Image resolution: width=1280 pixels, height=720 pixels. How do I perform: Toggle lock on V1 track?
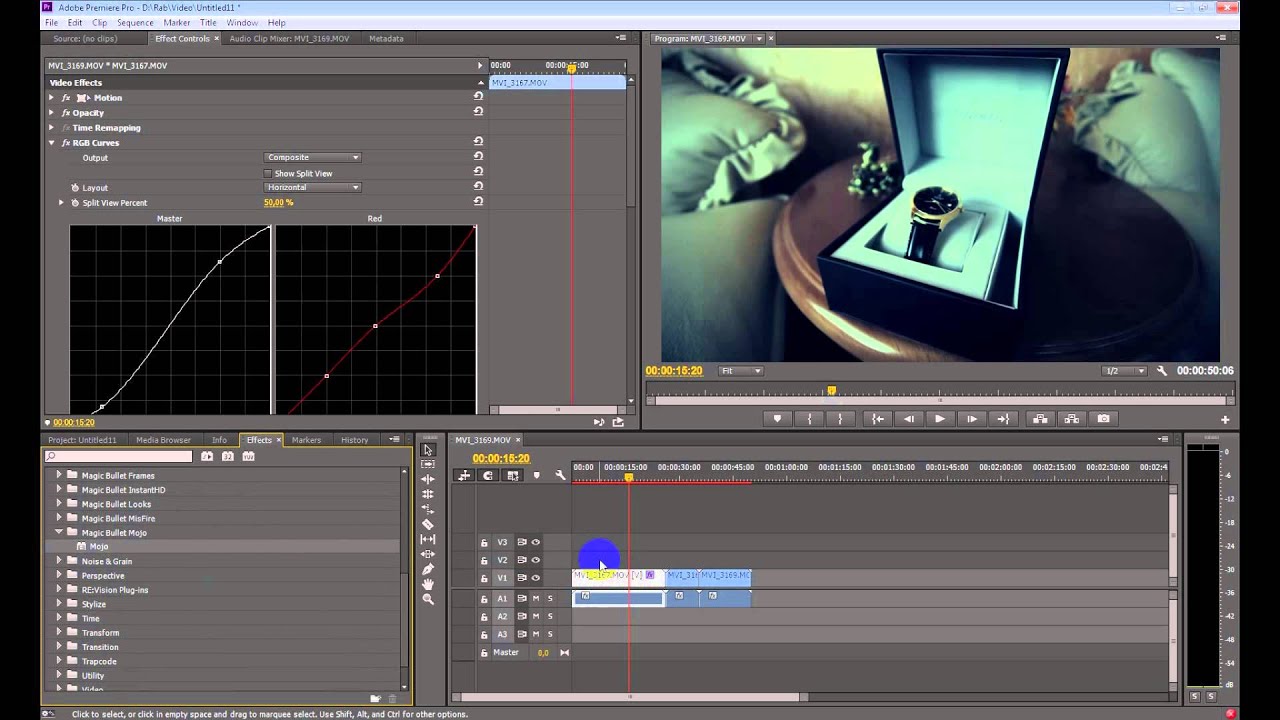click(x=484, y=578)
